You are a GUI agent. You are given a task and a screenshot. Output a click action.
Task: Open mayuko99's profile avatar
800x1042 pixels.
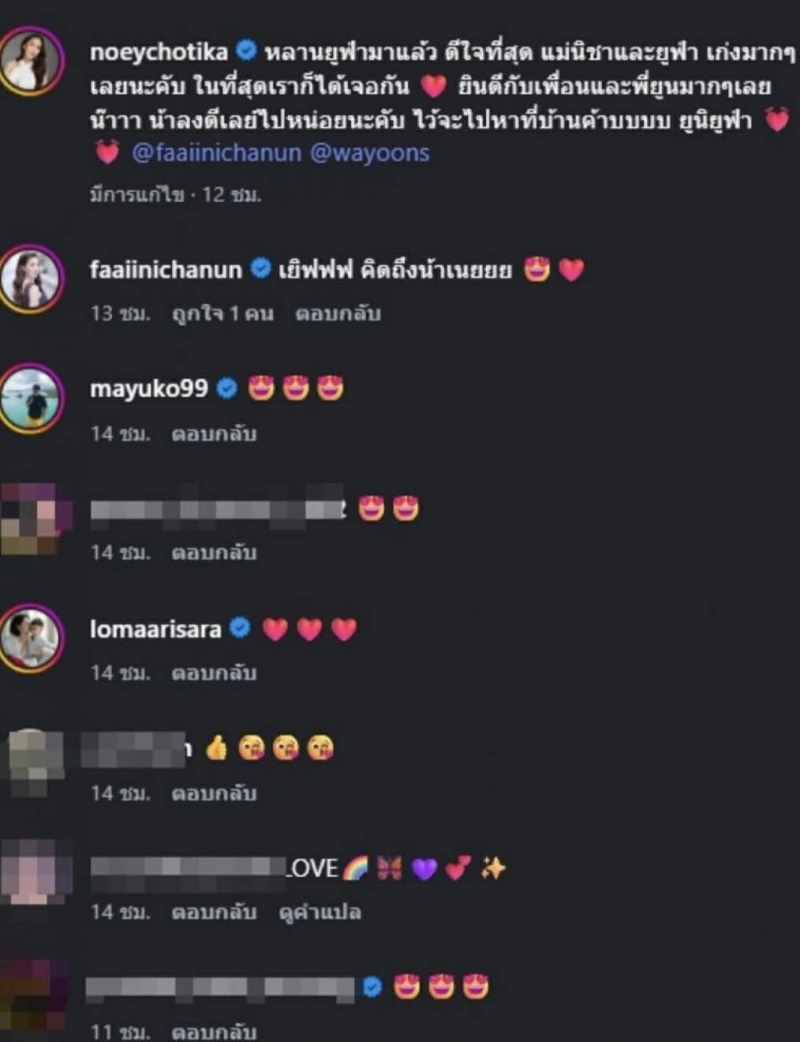pyautogui.click(x=31, y=398)
